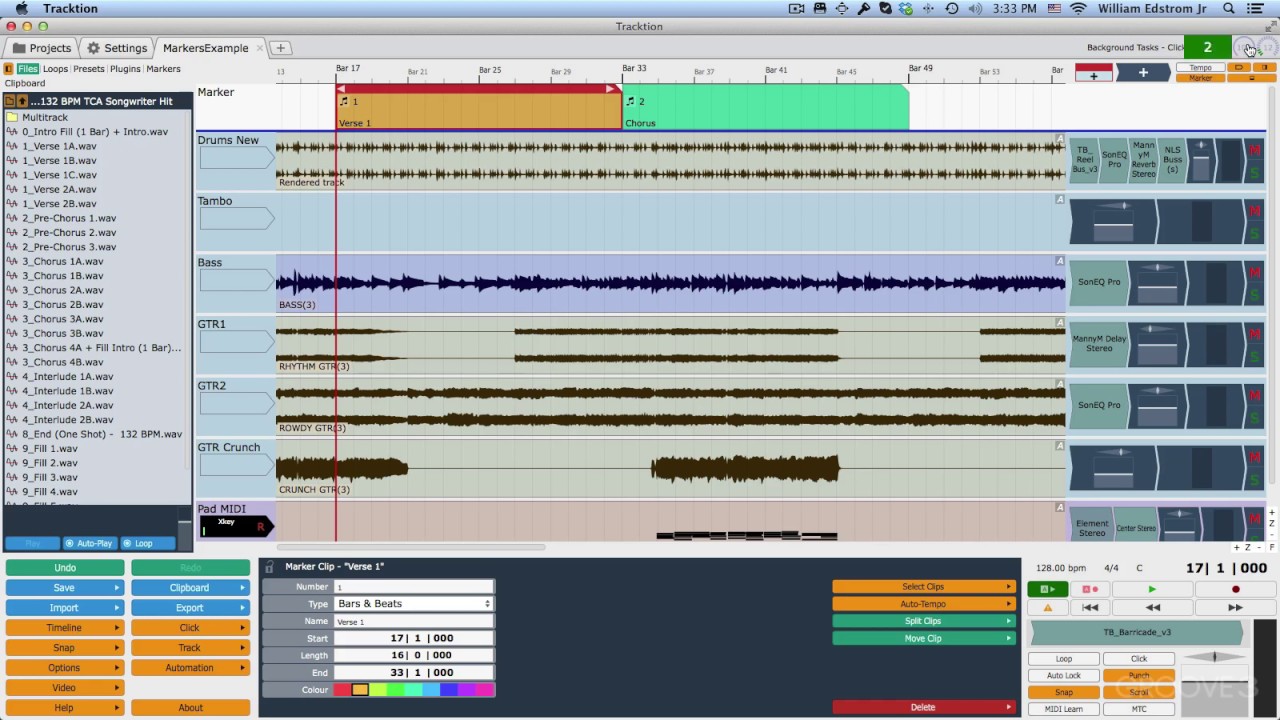Viewport: 1280px width, 720px height.
Task: Expand the Move Clip menu
Action: click(x=923, y=638)
